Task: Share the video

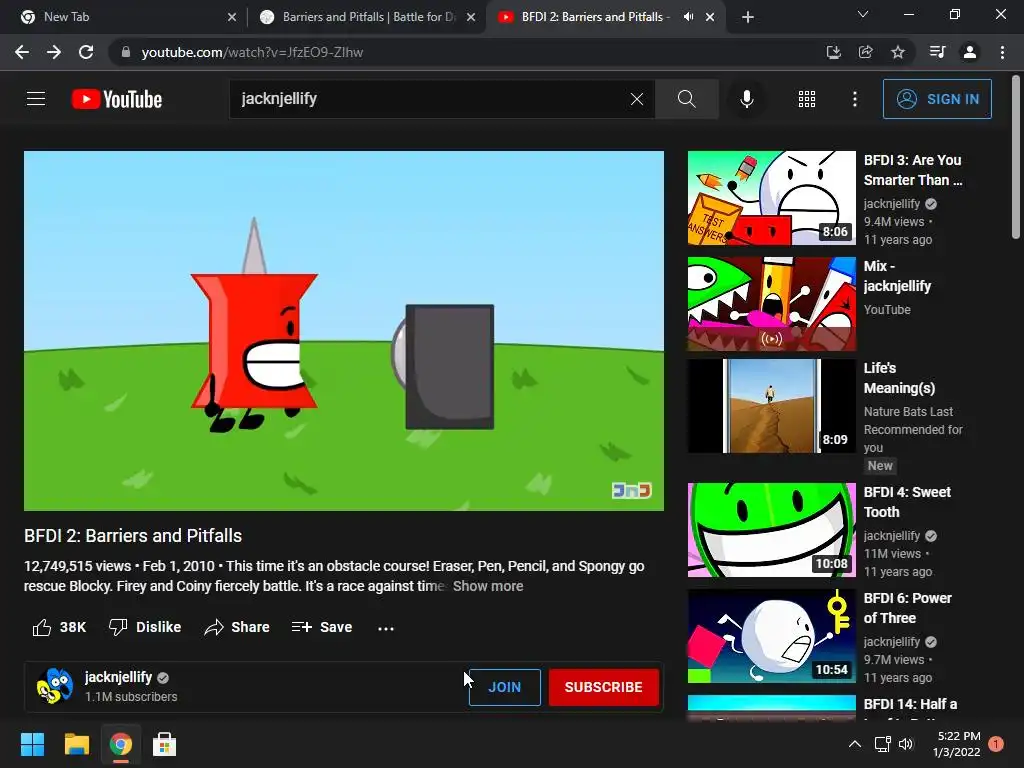Action: (x=236, y=627)
